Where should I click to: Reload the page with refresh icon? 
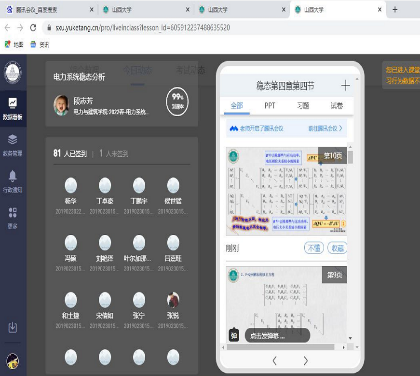pos(33,28)
